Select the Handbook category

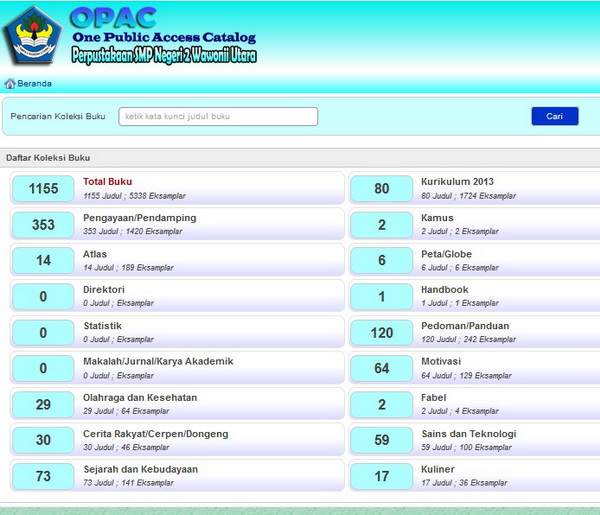[x=445, y=290]
